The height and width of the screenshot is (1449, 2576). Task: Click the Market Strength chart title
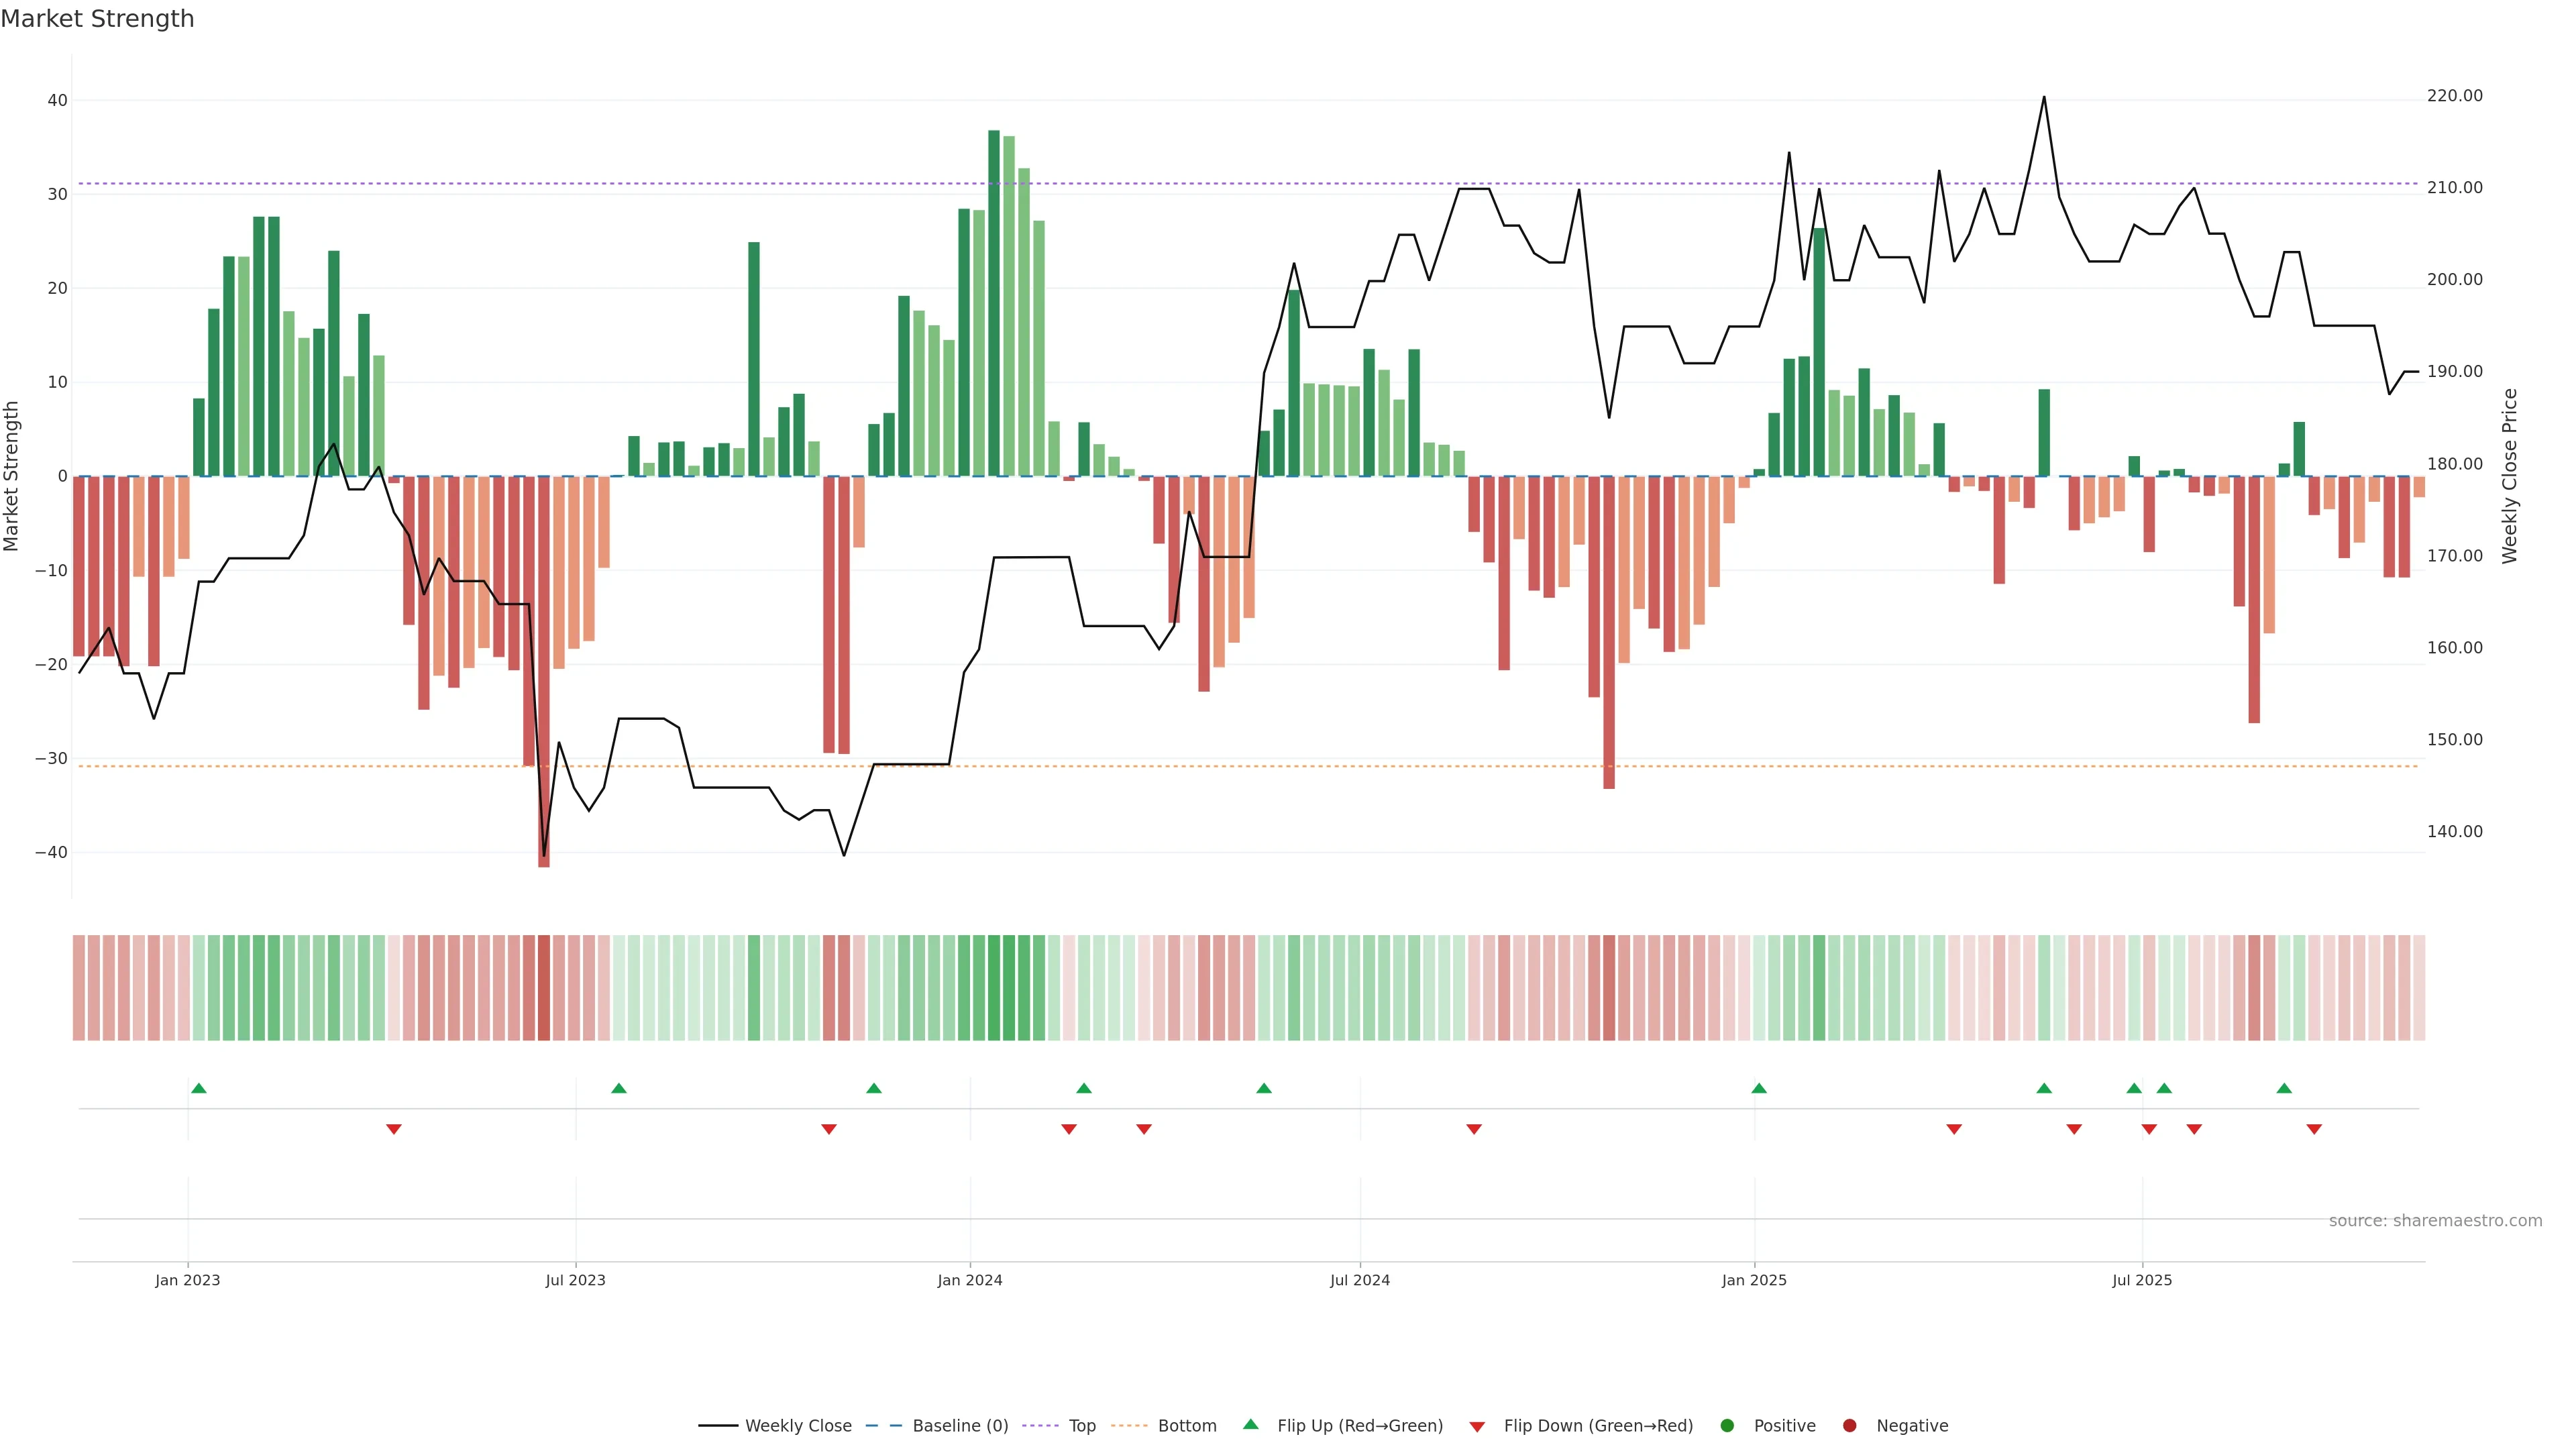[97, 19]
